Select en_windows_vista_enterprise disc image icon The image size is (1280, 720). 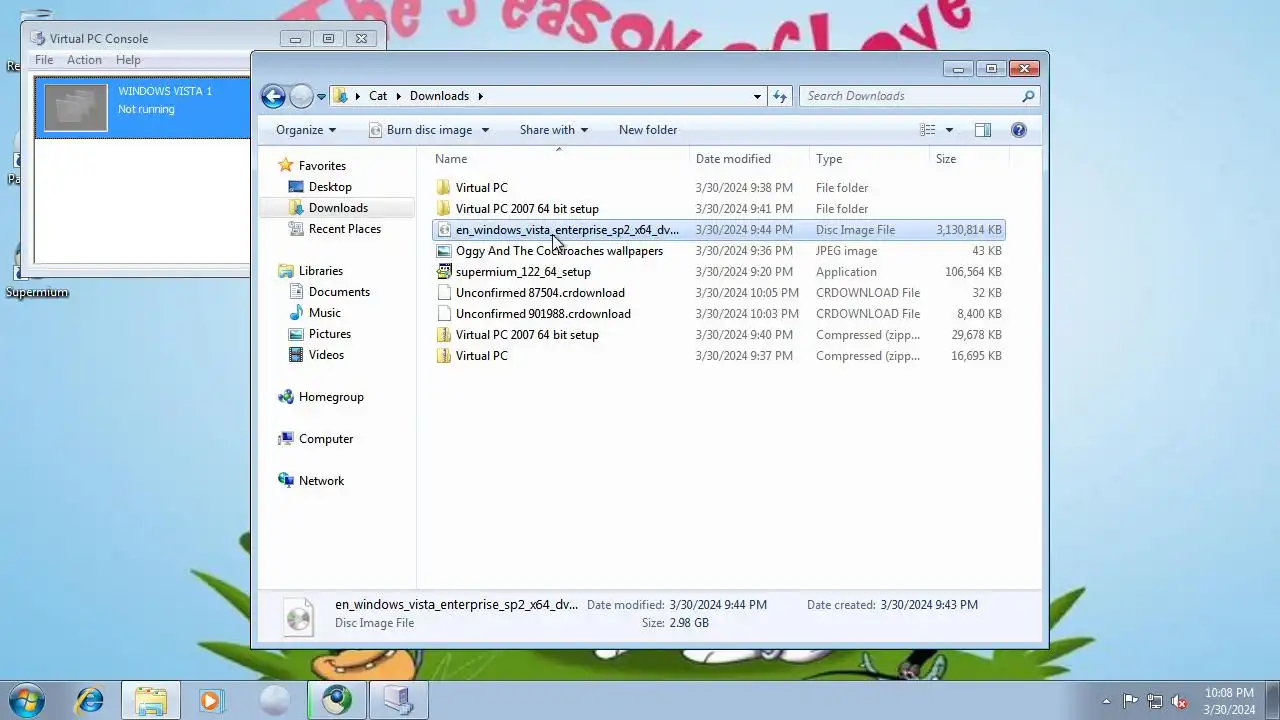pos(444,230)
